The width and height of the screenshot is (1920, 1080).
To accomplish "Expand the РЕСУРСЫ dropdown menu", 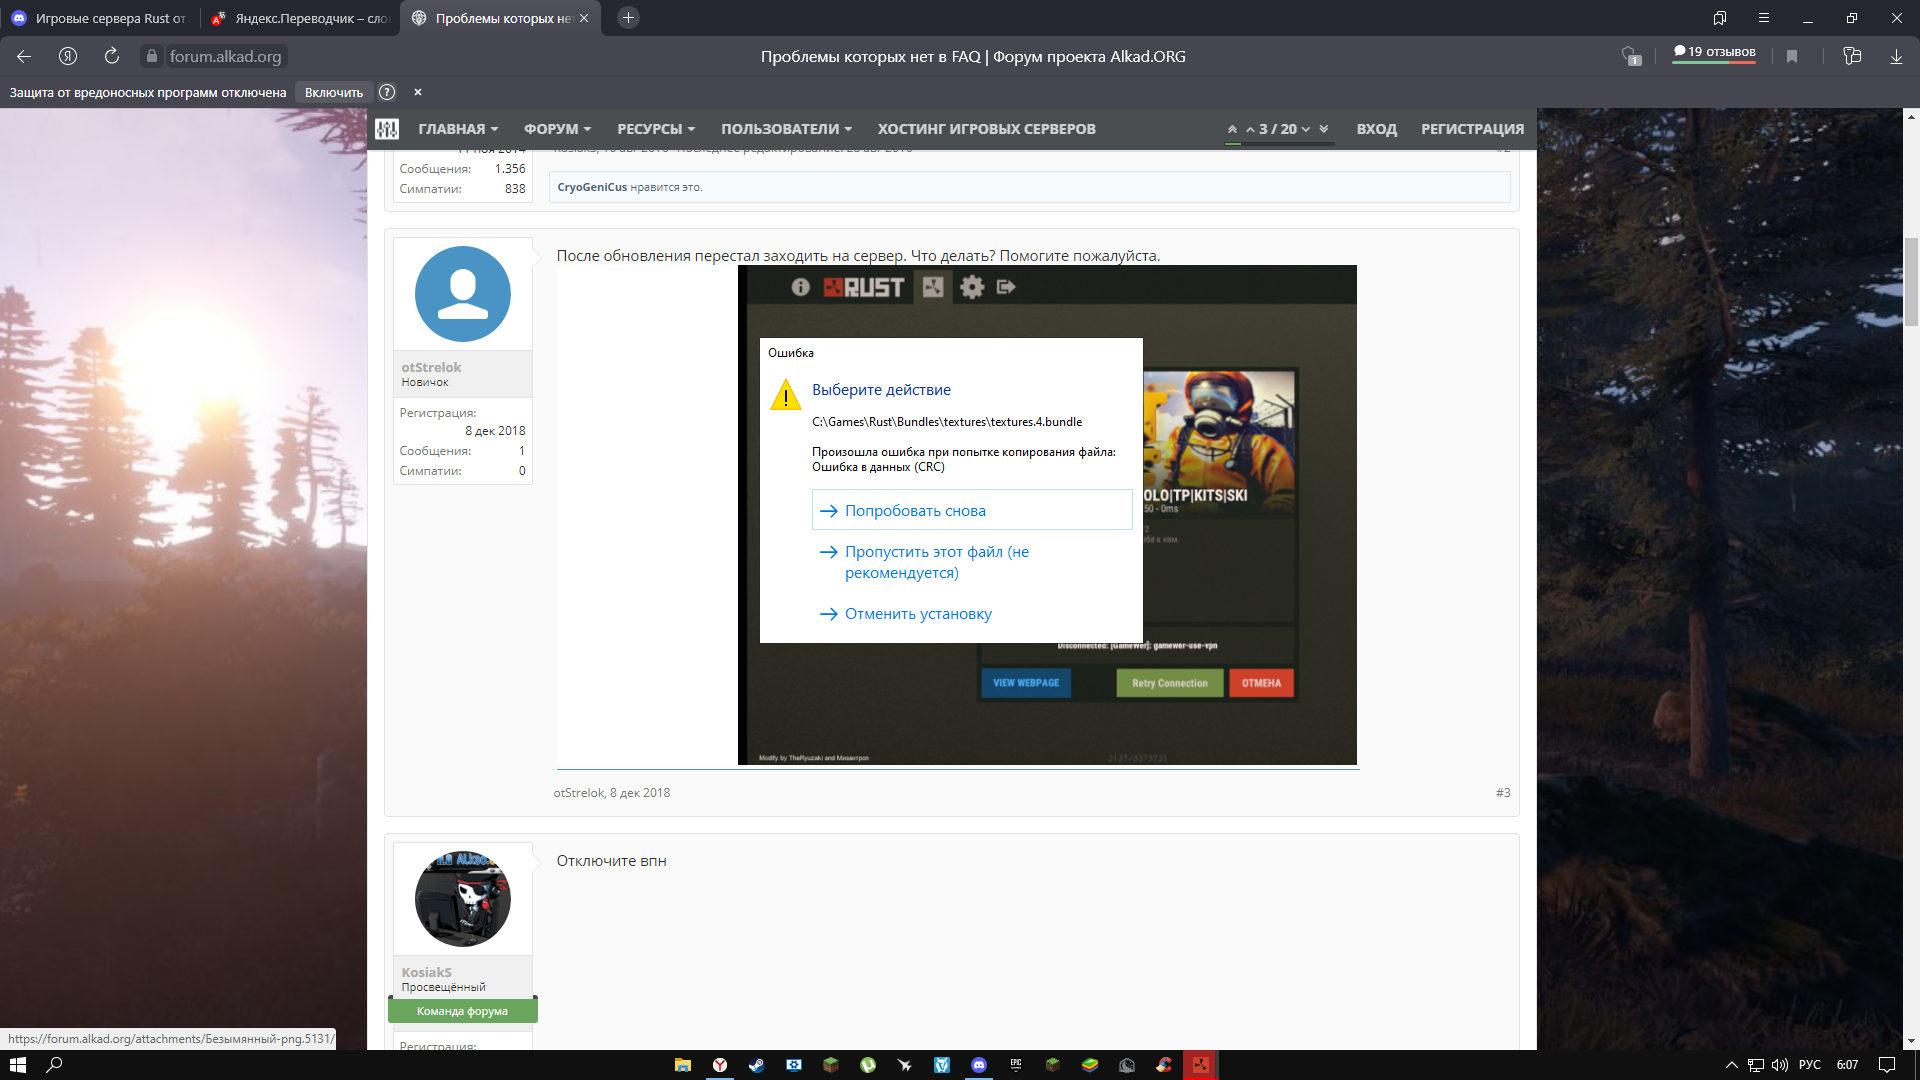I will (656, 129).
